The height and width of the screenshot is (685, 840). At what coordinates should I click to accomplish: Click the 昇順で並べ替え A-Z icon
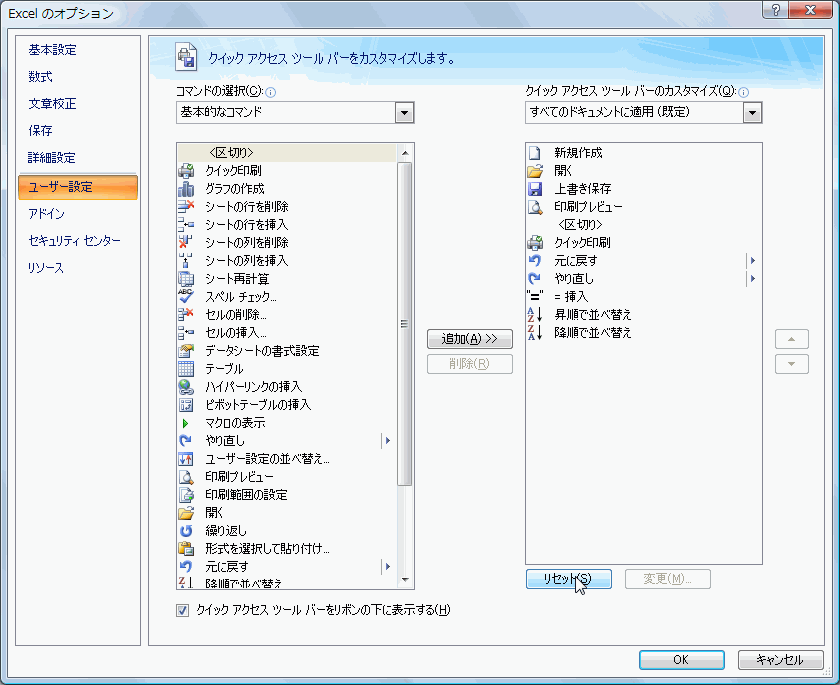click(x=535, y=315)
